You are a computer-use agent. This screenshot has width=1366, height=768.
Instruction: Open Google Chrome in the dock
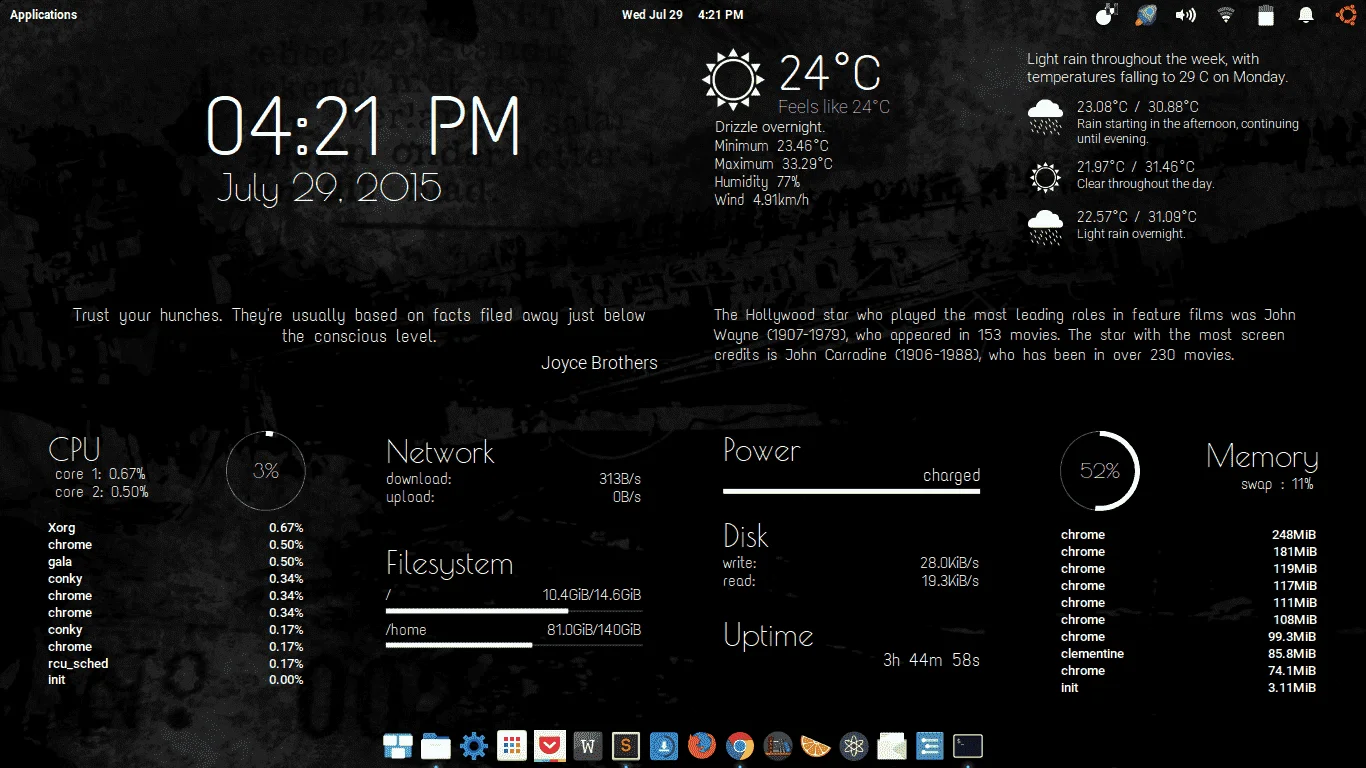click(740, 746)
